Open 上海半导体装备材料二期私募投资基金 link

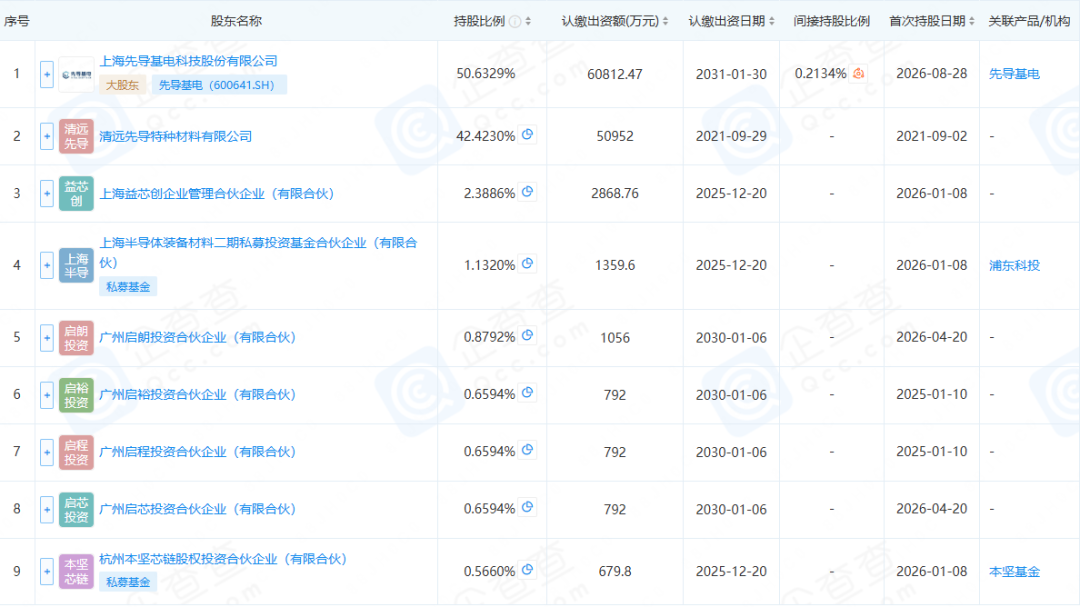pos(258,252)
